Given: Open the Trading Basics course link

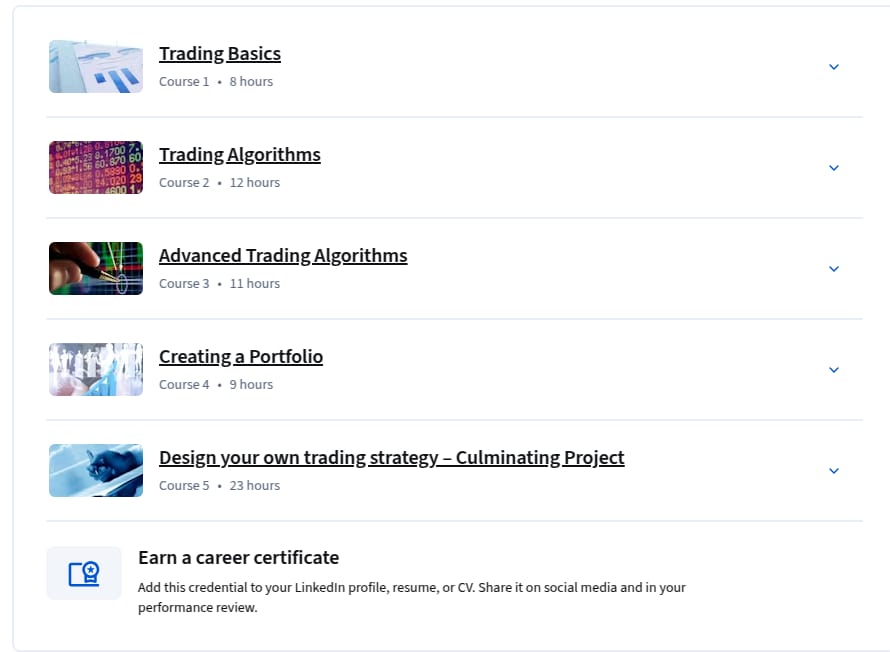Looking at the screenshot, I should click(220, 54).
